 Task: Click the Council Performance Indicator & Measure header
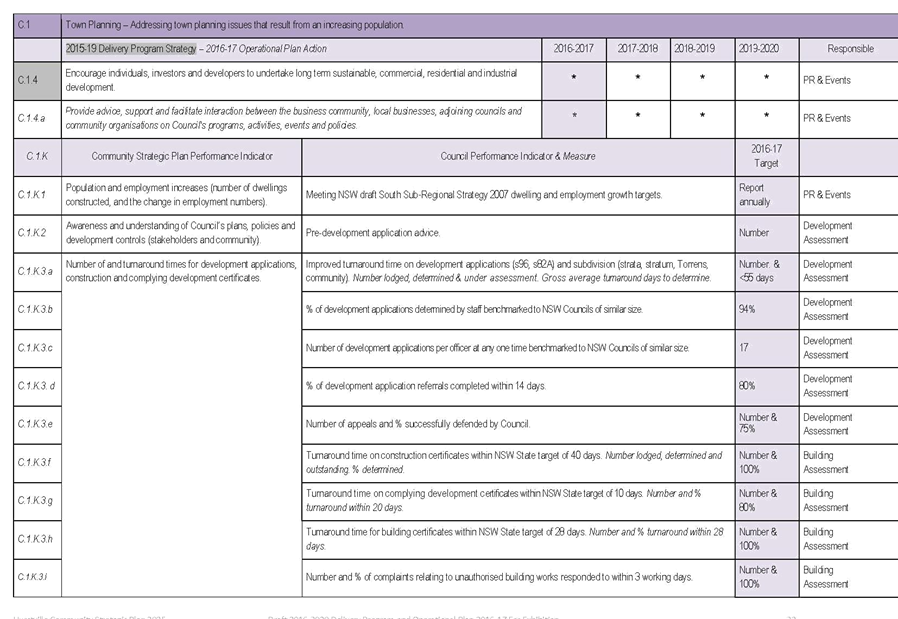tap(518, 156)
